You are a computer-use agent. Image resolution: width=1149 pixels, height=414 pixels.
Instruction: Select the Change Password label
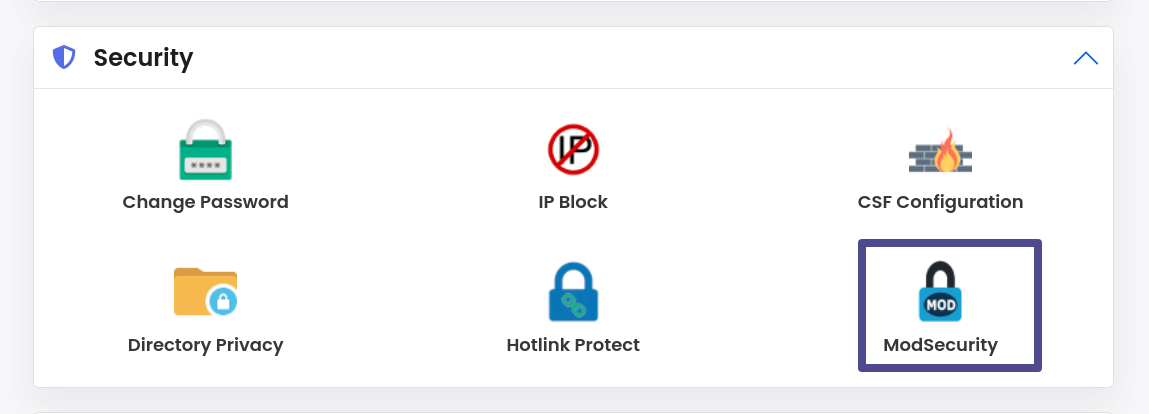206,202
